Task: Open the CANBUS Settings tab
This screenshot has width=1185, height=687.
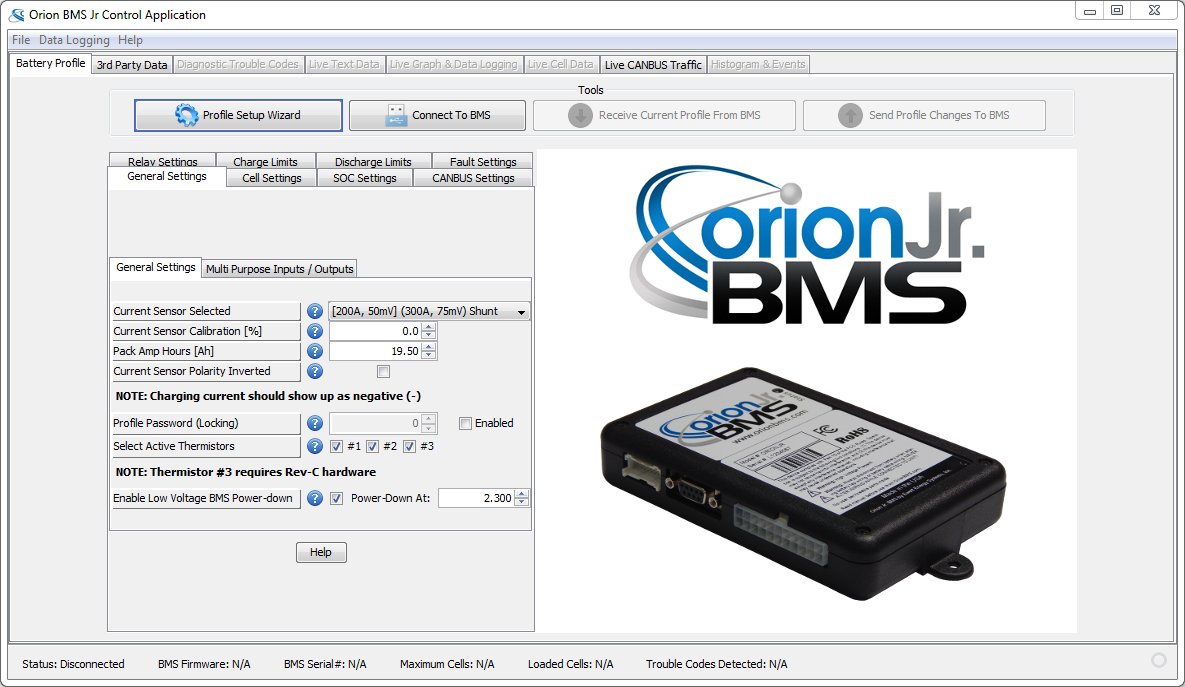Action: coord(473,178)
